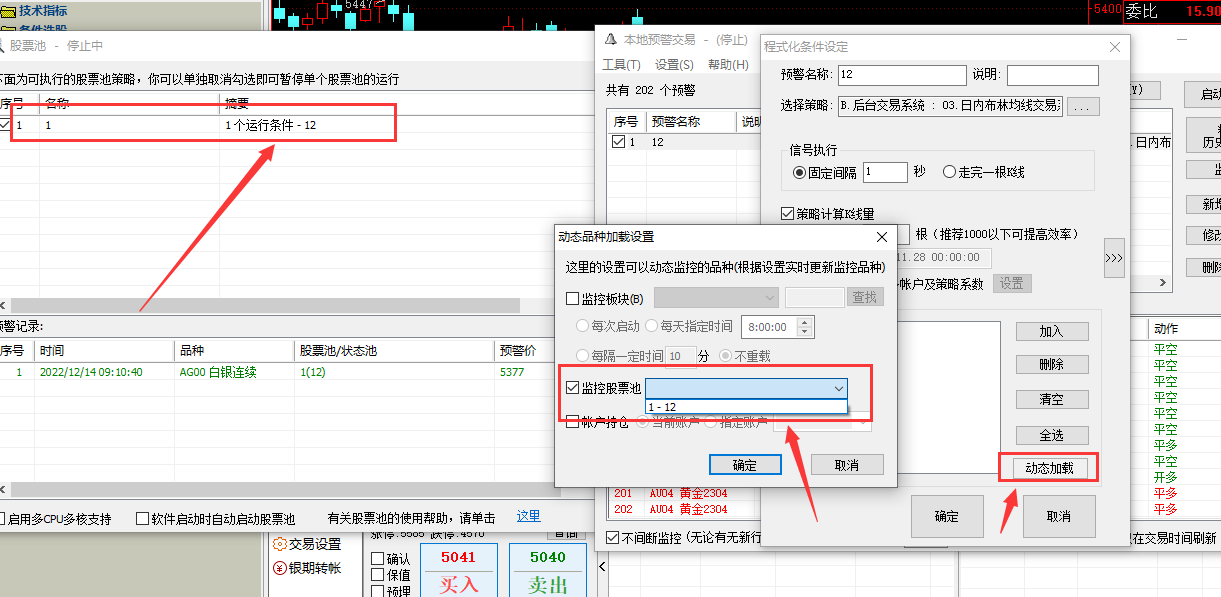
Task: Click the 删除 button in condition dialog
Action: click(1051, 365)
